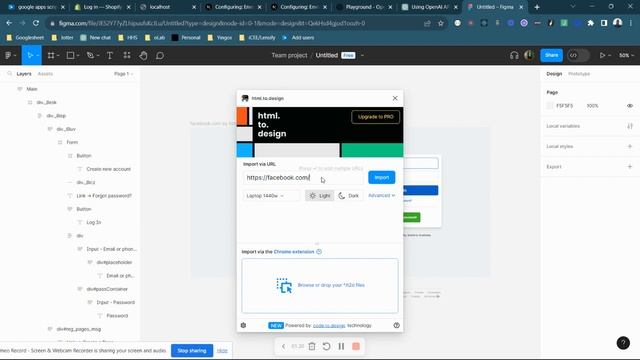
Task: Open the code.to.design link
Action: (x=329, y=325)
